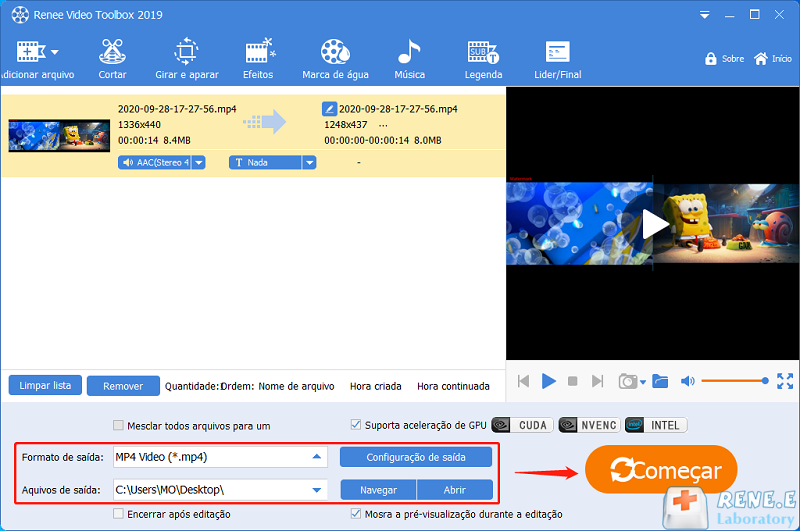Click the Remover button
Viewport: 800px width, 531px height.
[x=123, y=386]
